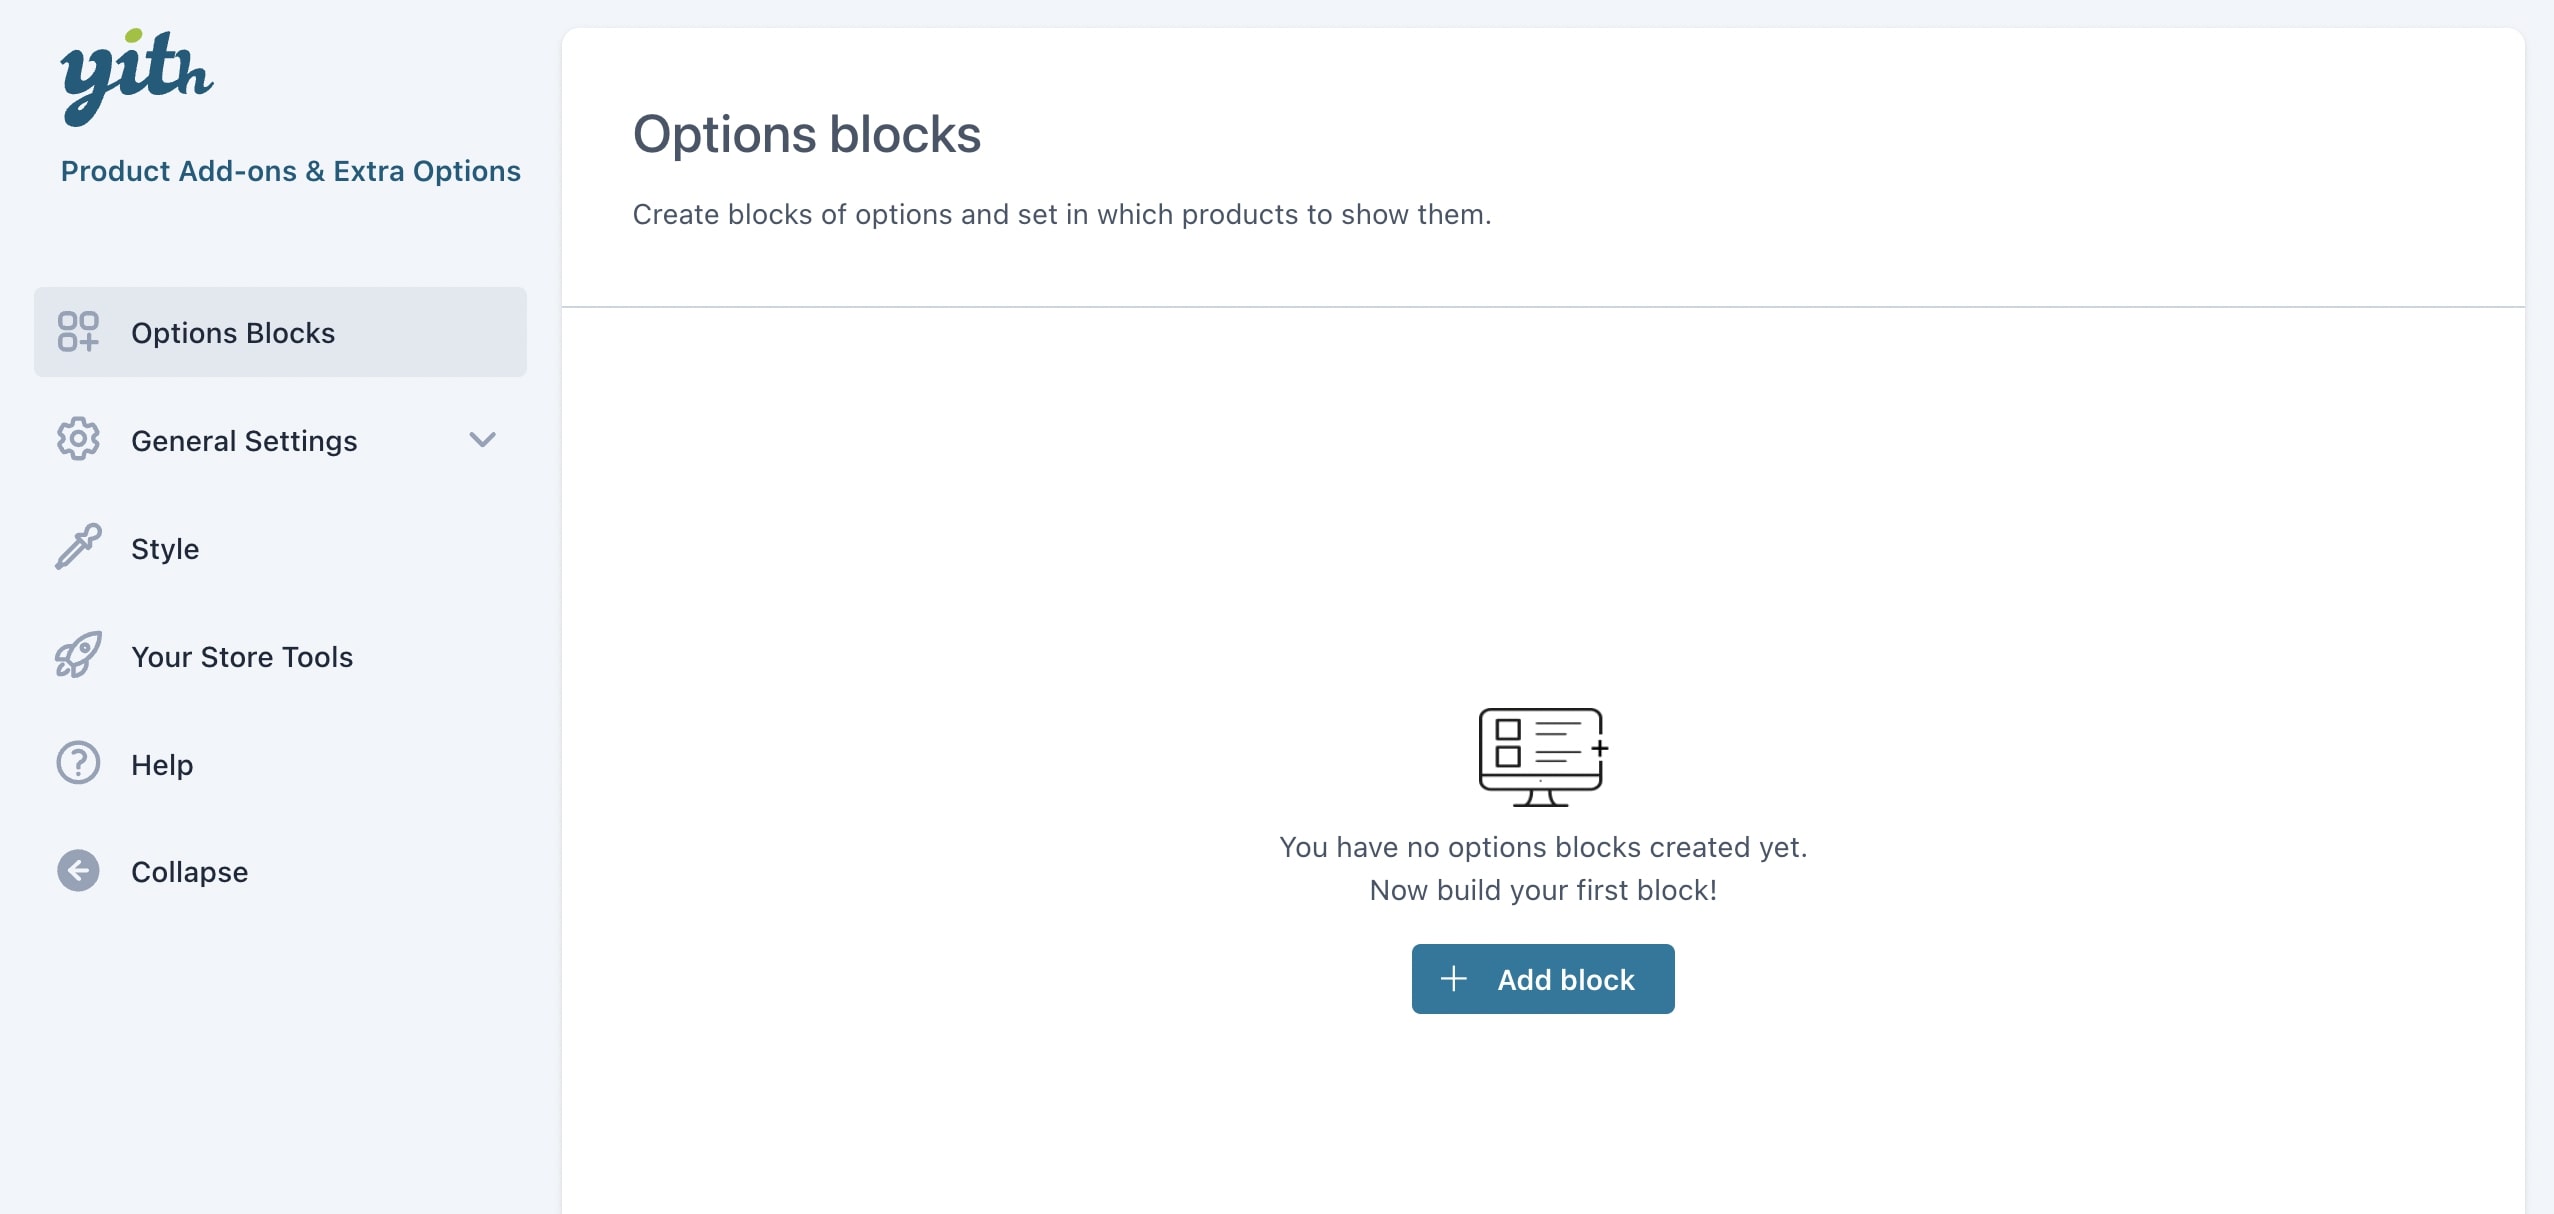Image resolution: width=2554 pixels, height=1214 pixels.
Task: Click the Options Blocks grid icon
Action: pos(78,332)
